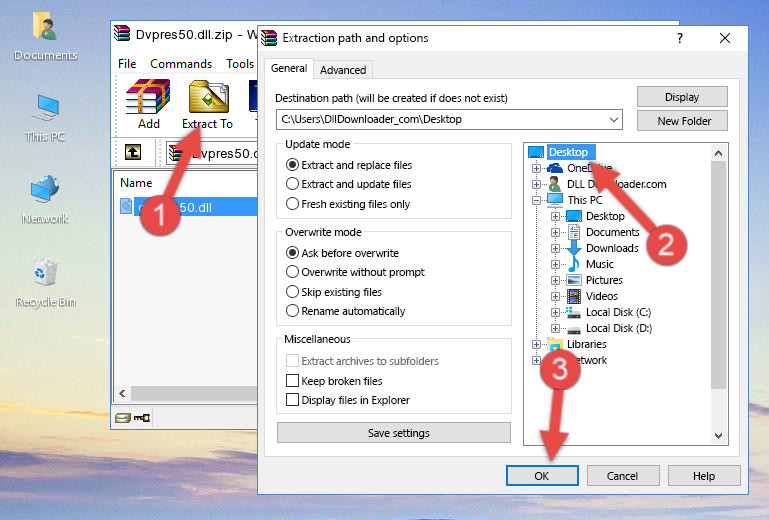Click the Save settings button
Screen dimensions: 769x520
[x=394, y=433]
